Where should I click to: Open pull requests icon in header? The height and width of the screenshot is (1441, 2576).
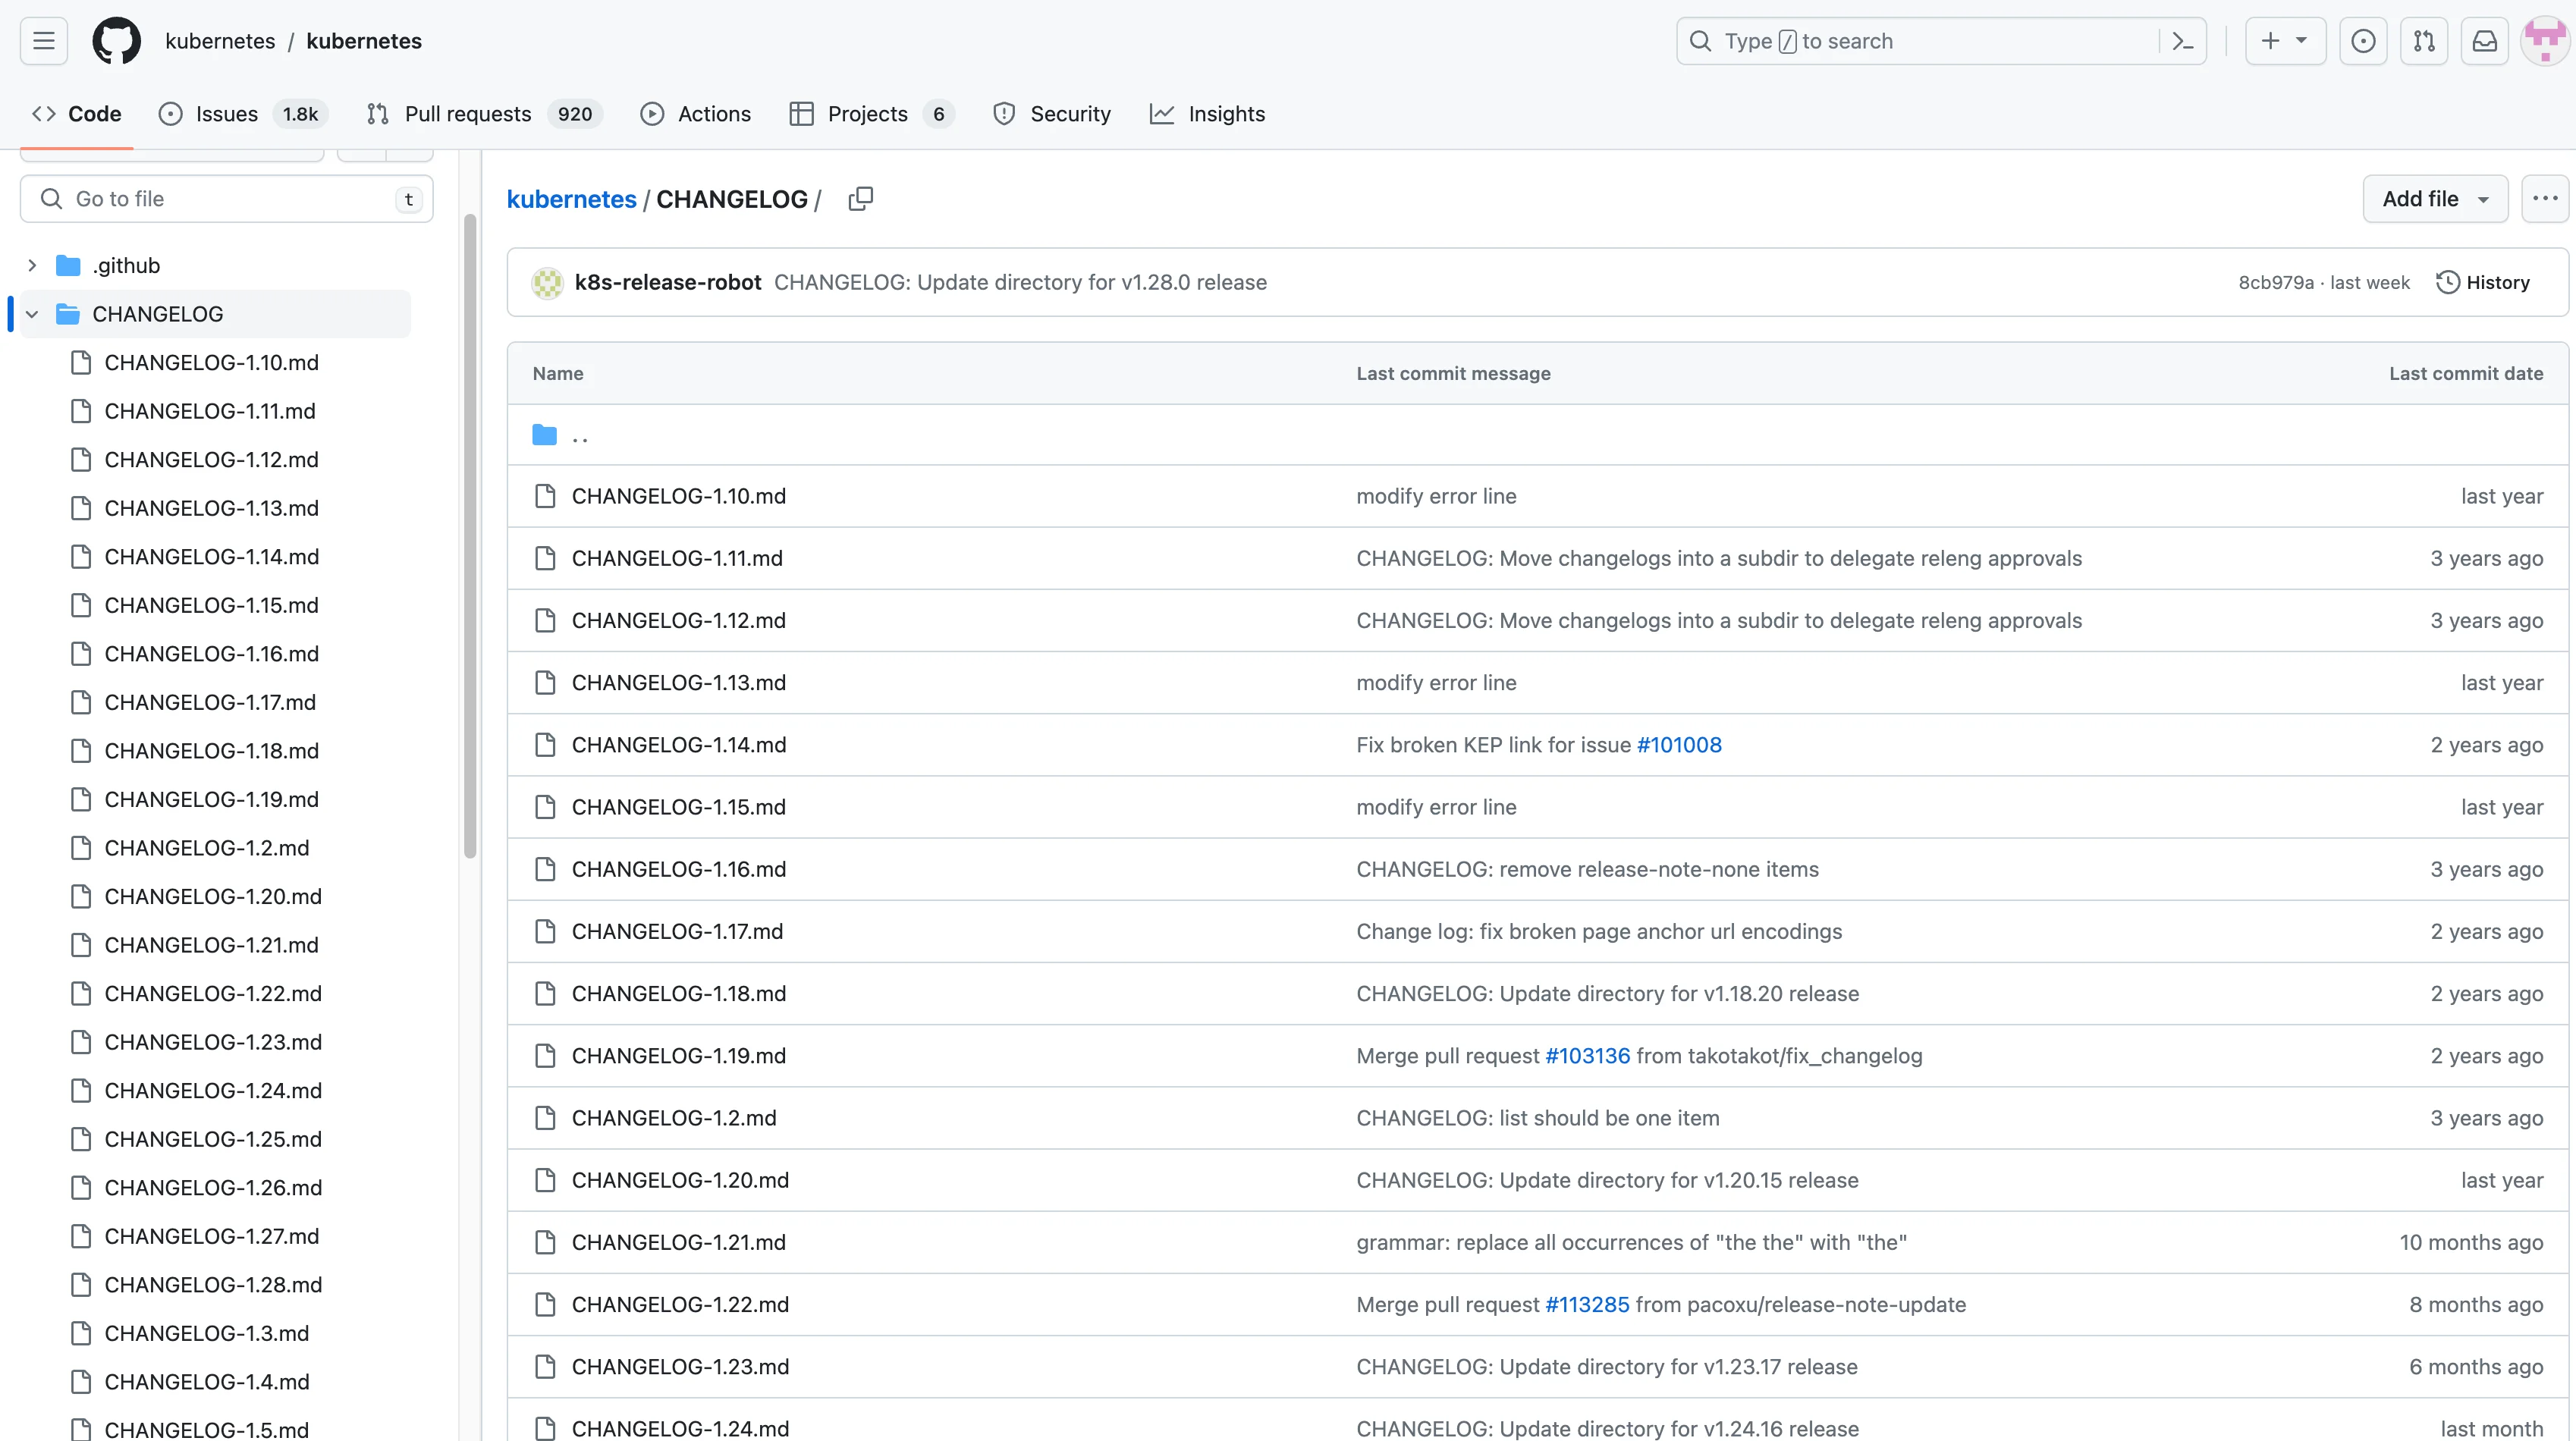(x=2424, y=41)
